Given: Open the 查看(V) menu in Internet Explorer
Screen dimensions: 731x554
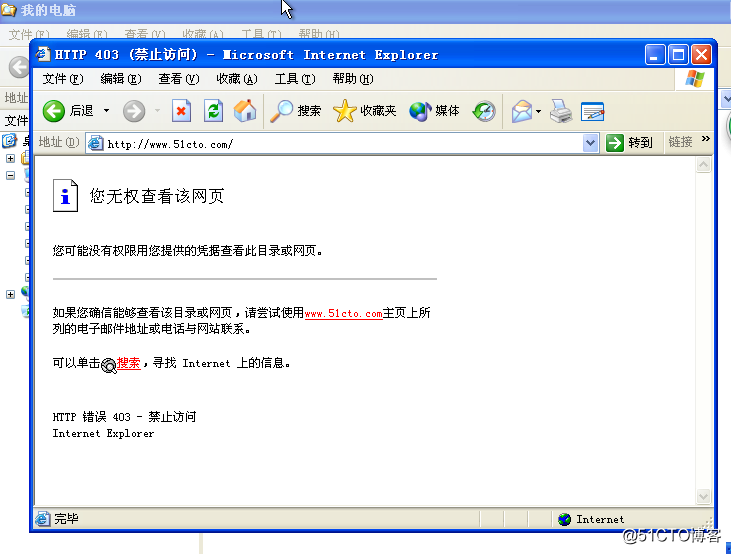Looking at the screenshot, I should (x=179, y=79).
